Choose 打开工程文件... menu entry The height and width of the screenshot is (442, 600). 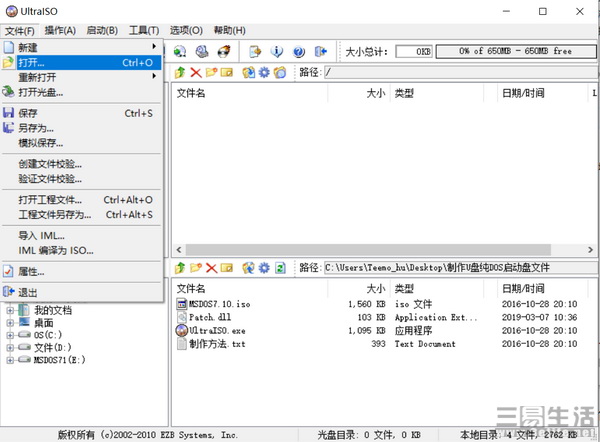[82, 200]
